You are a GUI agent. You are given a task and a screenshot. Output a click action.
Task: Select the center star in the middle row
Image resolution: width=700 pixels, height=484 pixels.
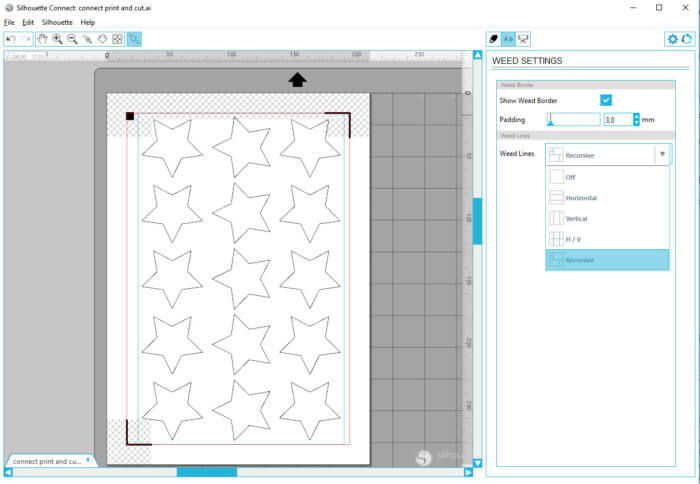pyautogui.click(x=242, y=278)
